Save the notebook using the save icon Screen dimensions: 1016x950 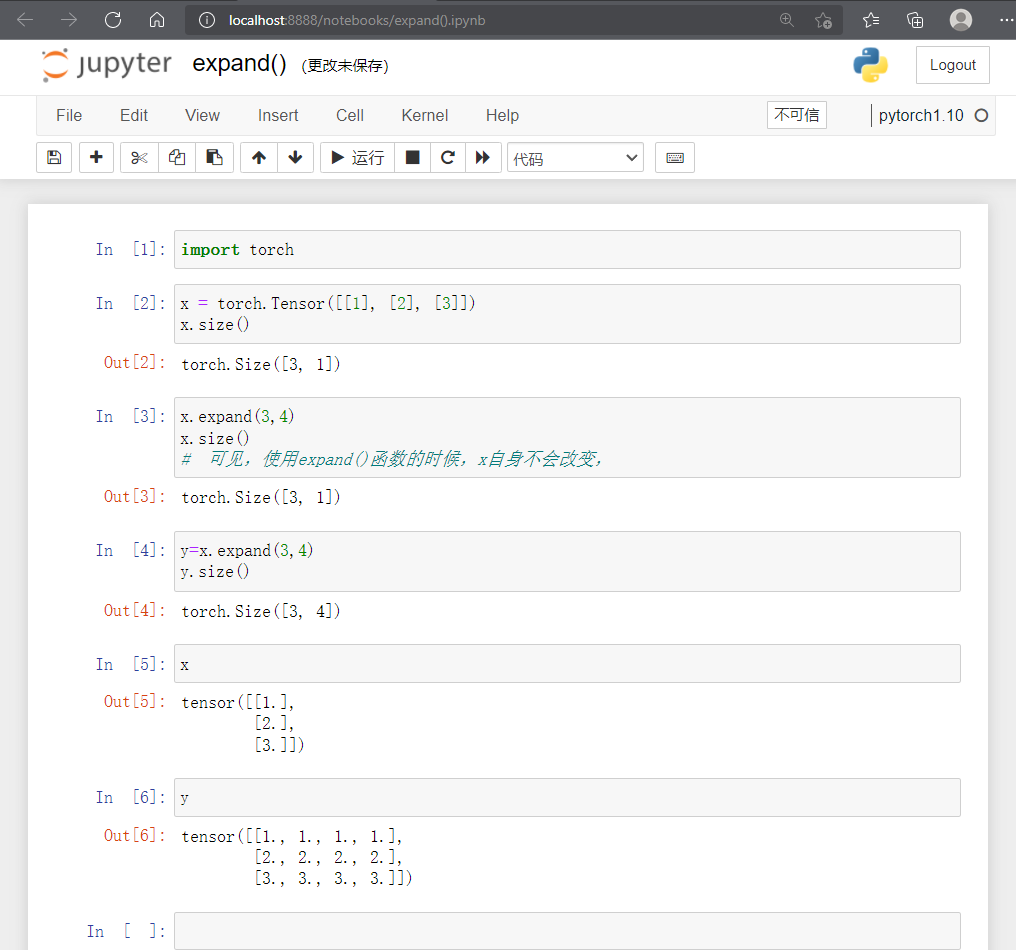coord(54,157)
